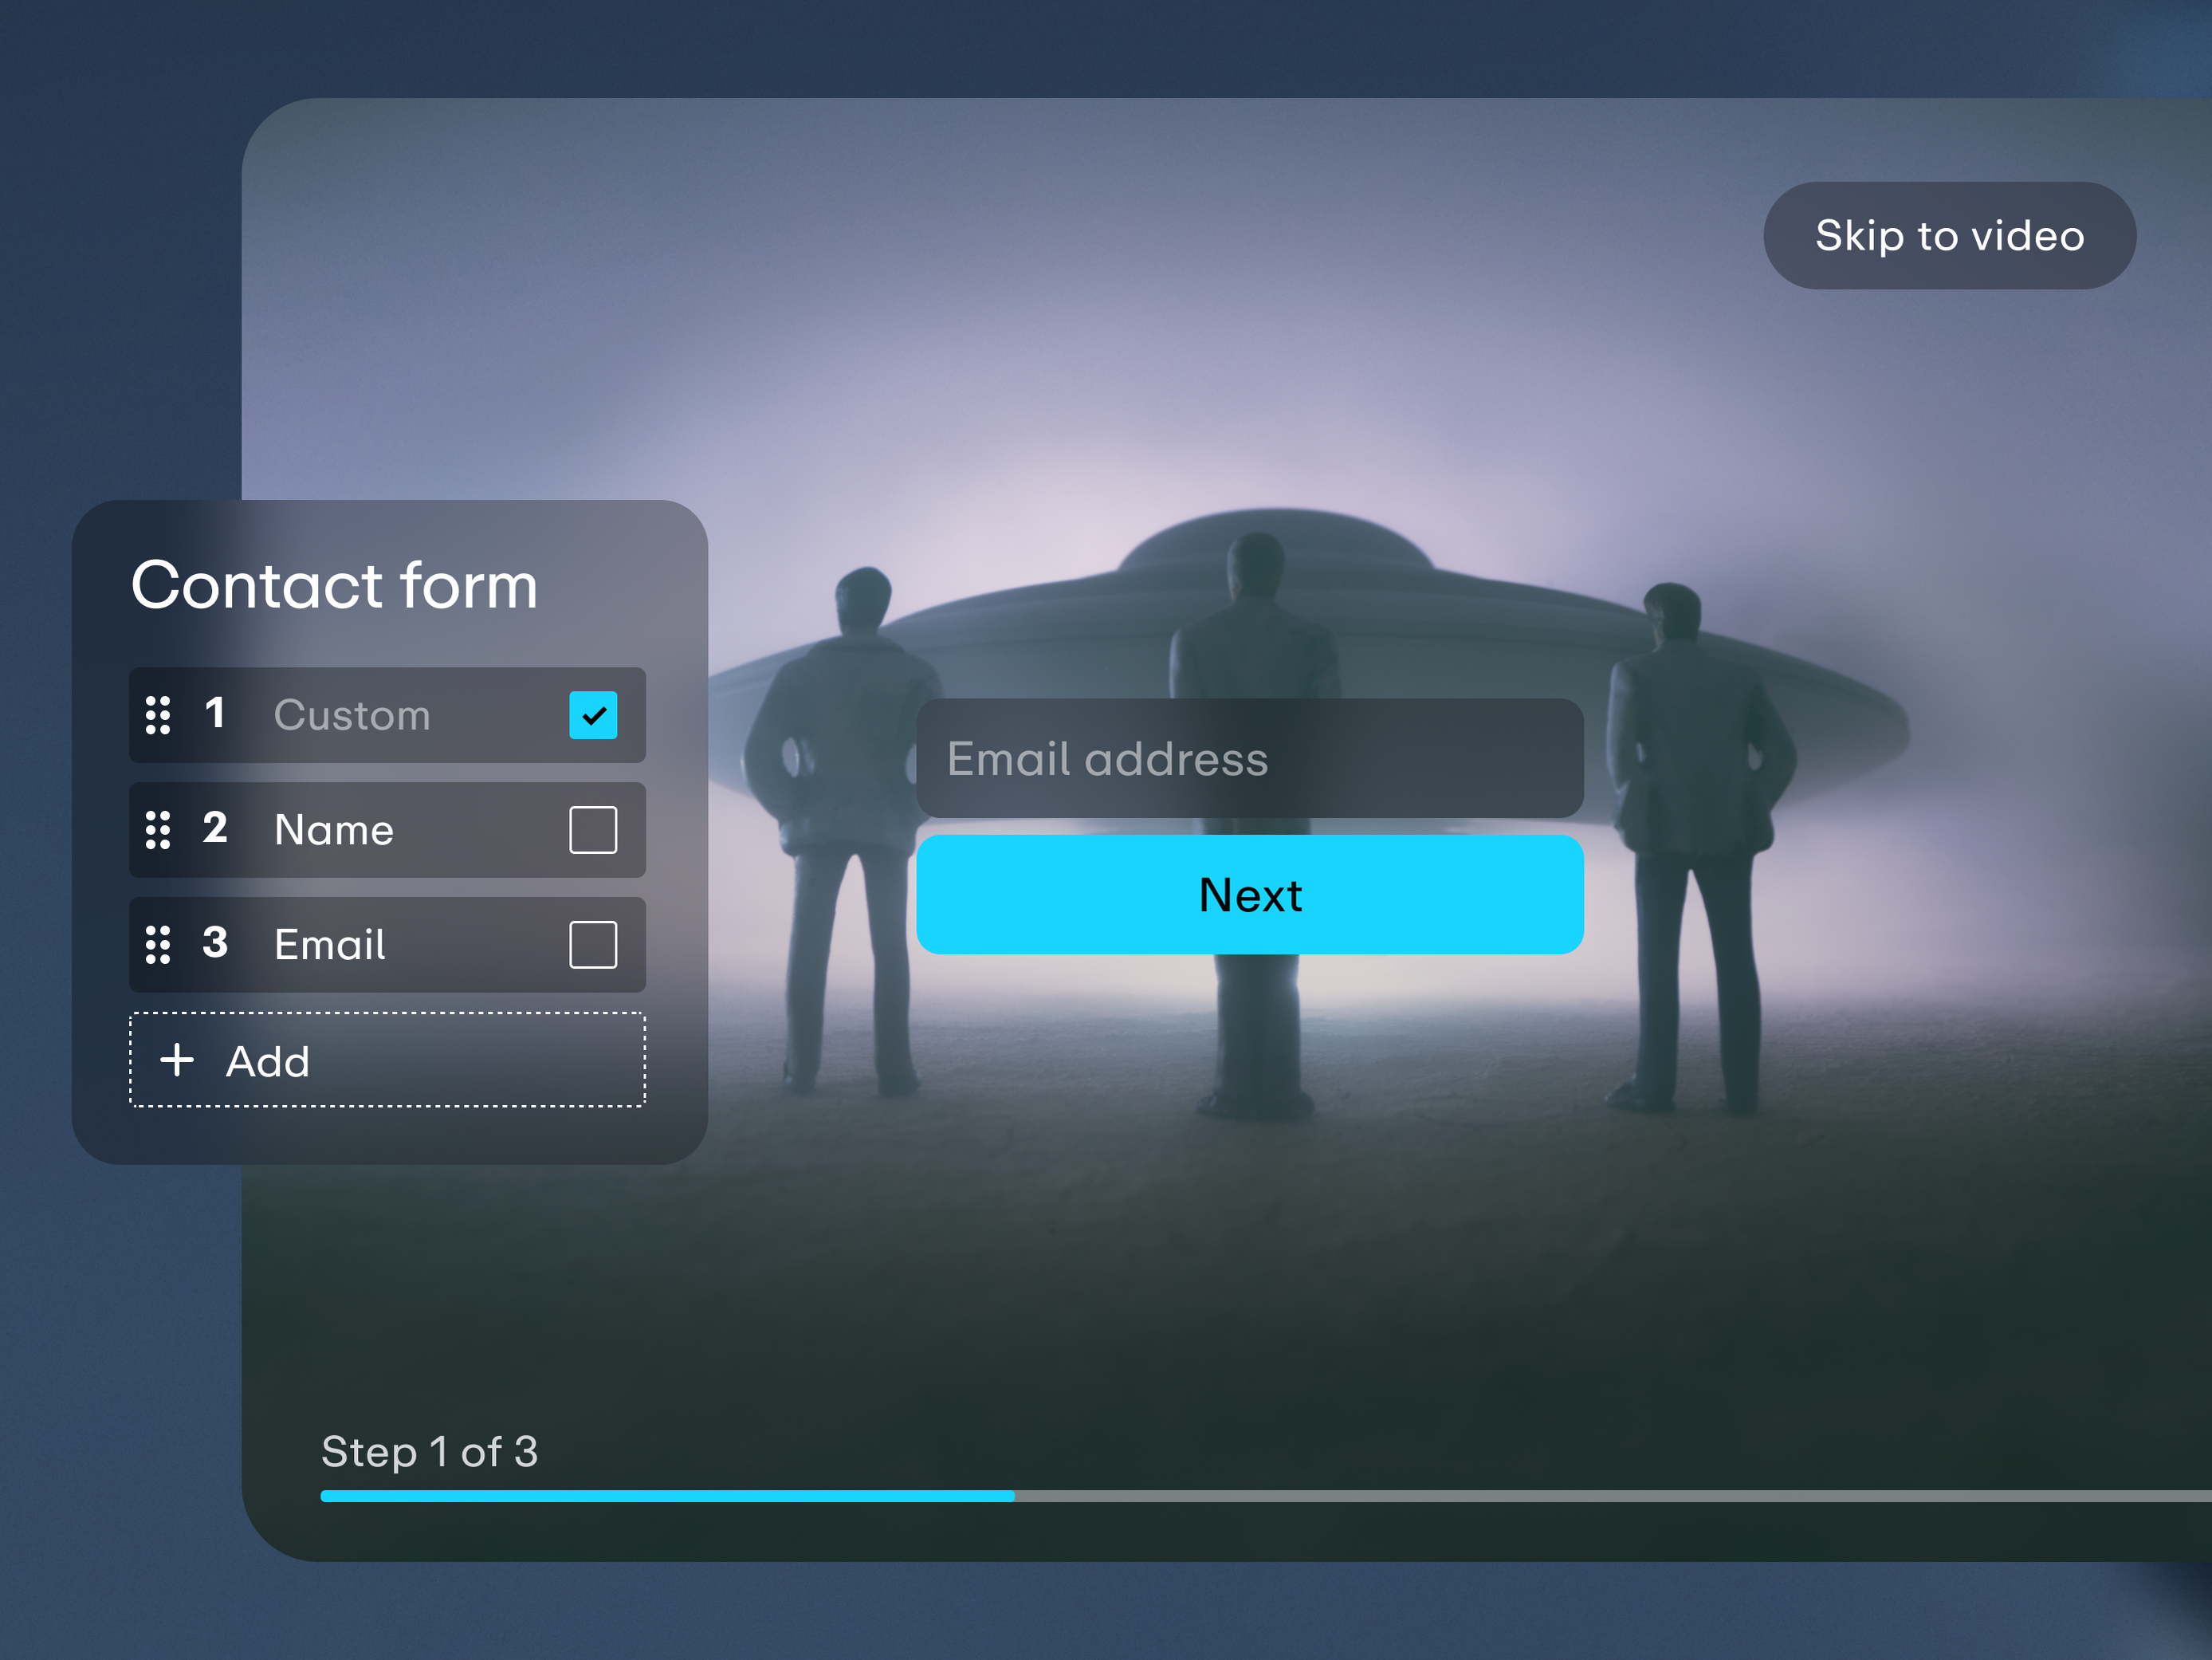Select the Name field label
Image resolution: width=2212 pixels, height=1660 pixels.
tap(334, 830)
